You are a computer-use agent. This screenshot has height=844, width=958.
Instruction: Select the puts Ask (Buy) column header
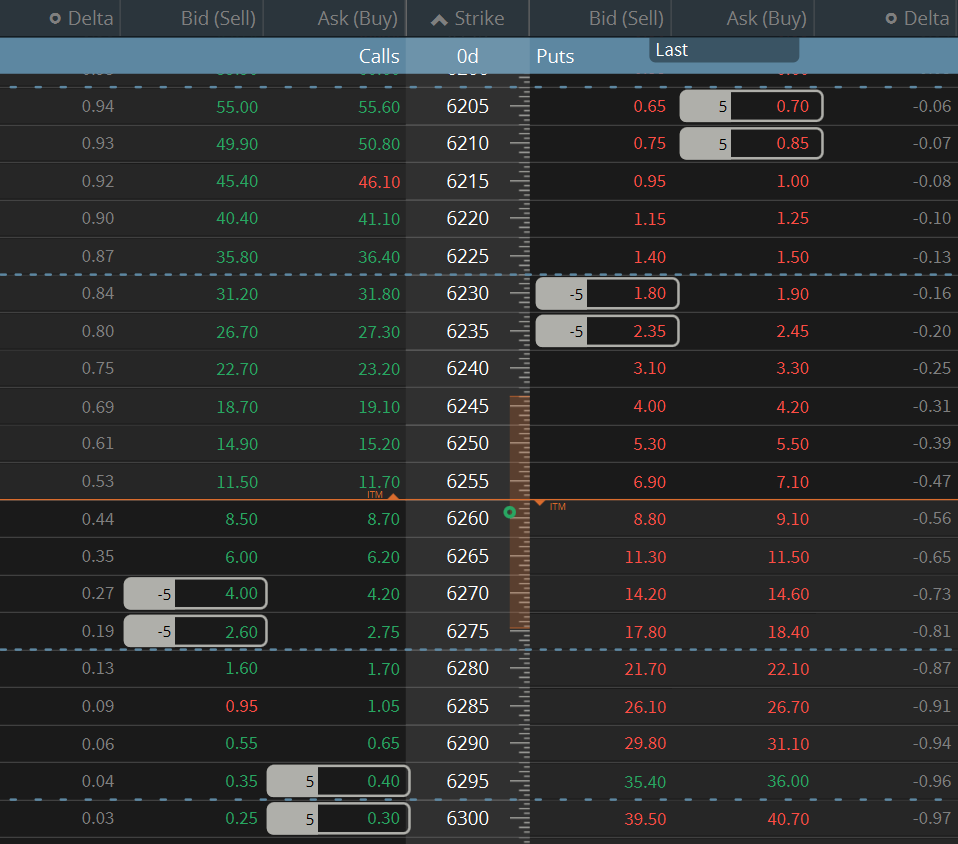[766, 18]
